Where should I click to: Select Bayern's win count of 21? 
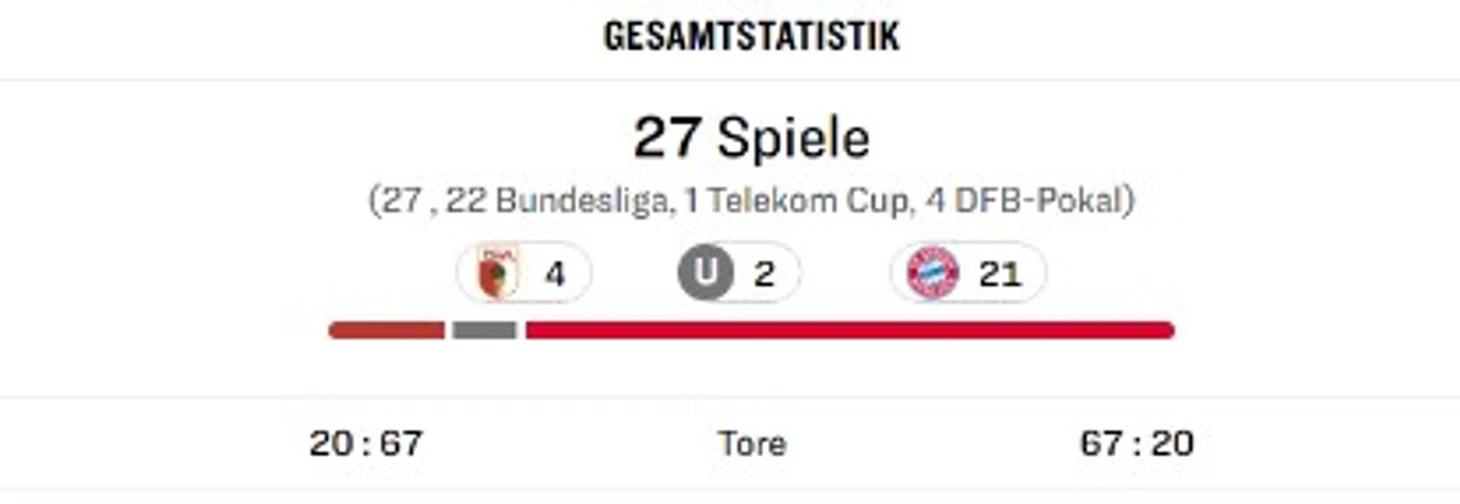pos(1000,274)
